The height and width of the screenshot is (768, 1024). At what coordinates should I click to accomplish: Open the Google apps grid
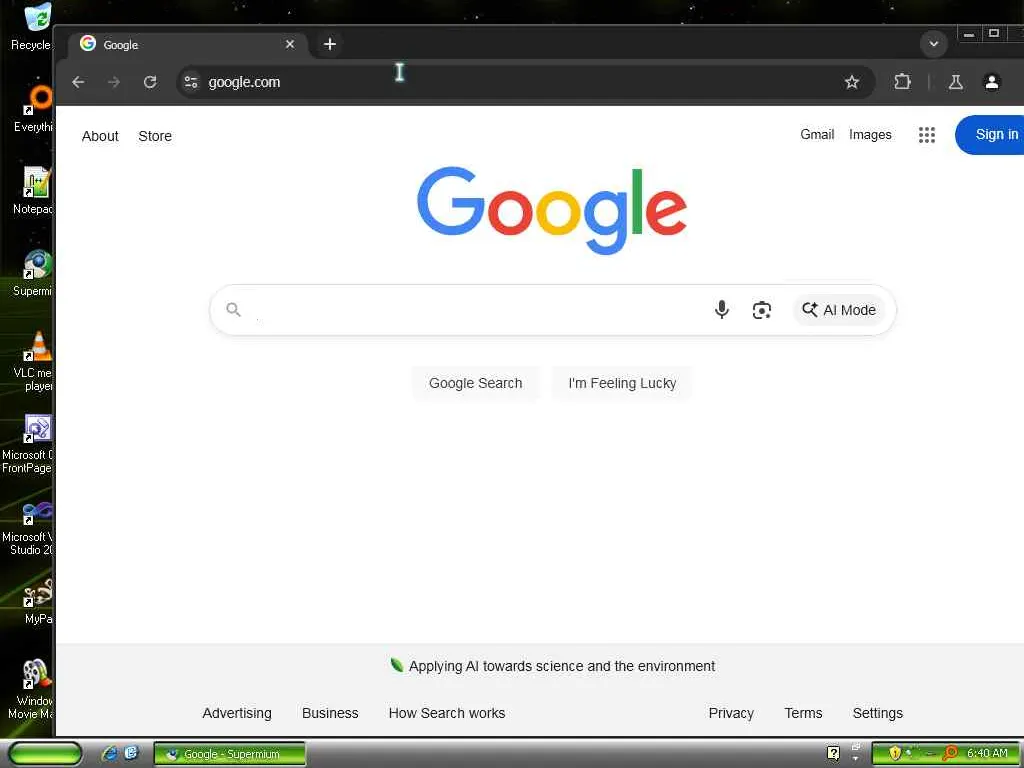coord(927,135)
